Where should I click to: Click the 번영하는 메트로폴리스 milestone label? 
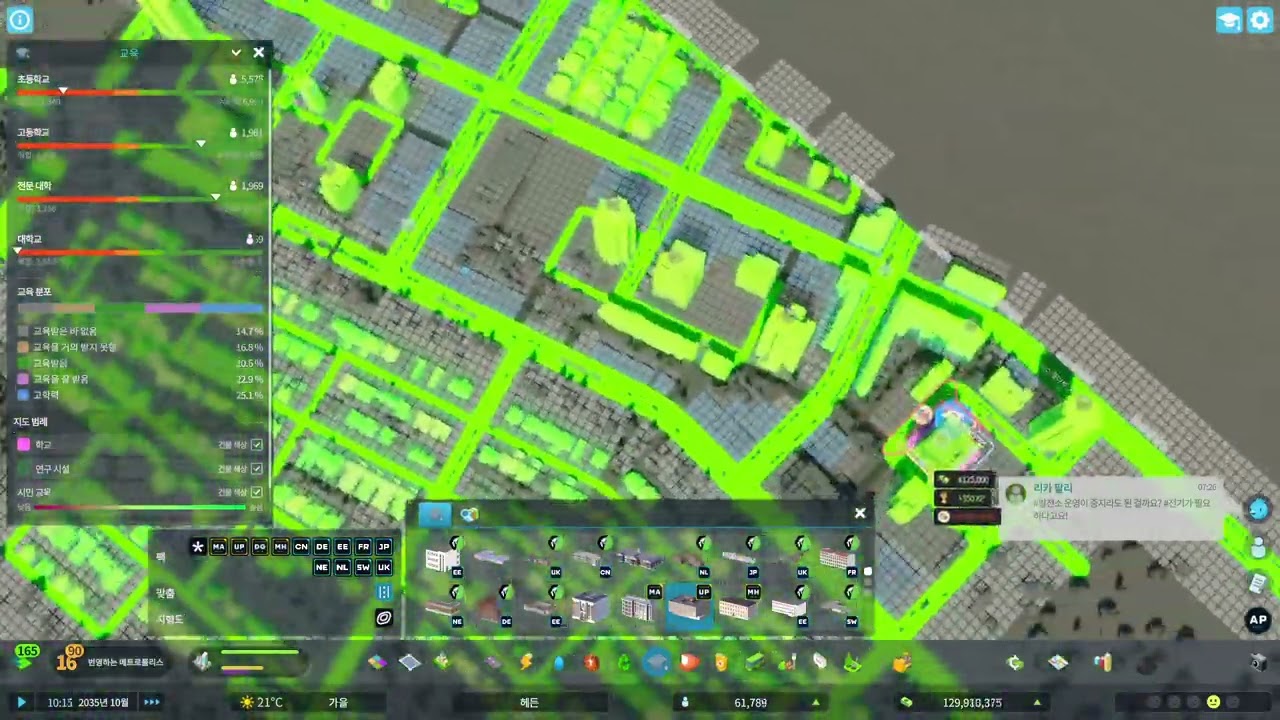pyautogui.click(x=125, y=662)
